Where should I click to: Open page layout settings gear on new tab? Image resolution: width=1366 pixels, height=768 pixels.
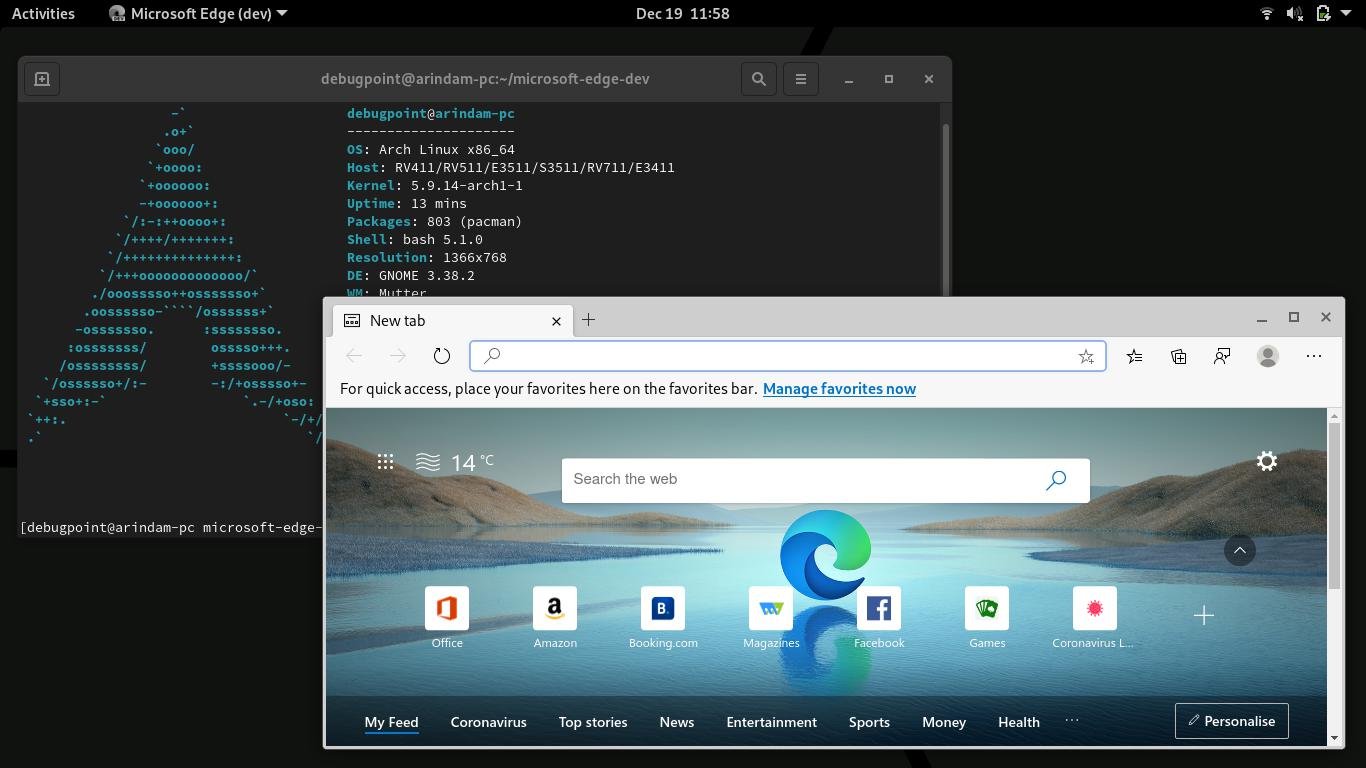[x=1266, y=461]
